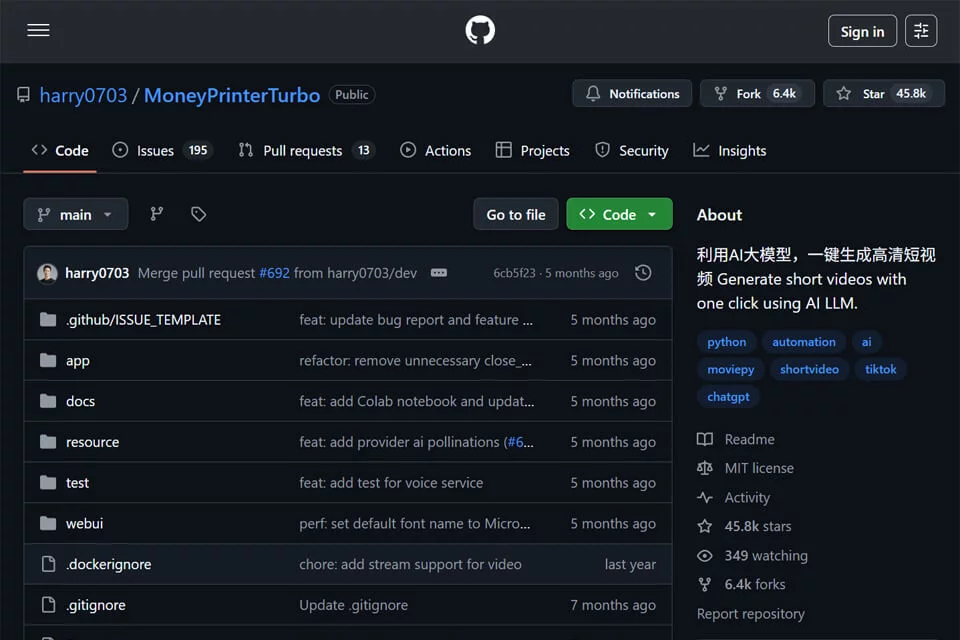Open the main branch selector dropdown

tap(75, 214)
